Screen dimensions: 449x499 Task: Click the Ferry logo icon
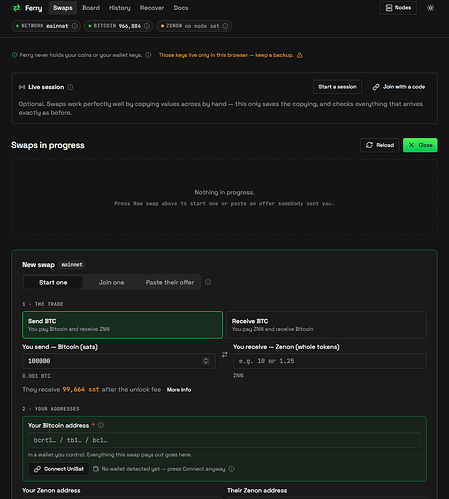[x=16, y=8]
